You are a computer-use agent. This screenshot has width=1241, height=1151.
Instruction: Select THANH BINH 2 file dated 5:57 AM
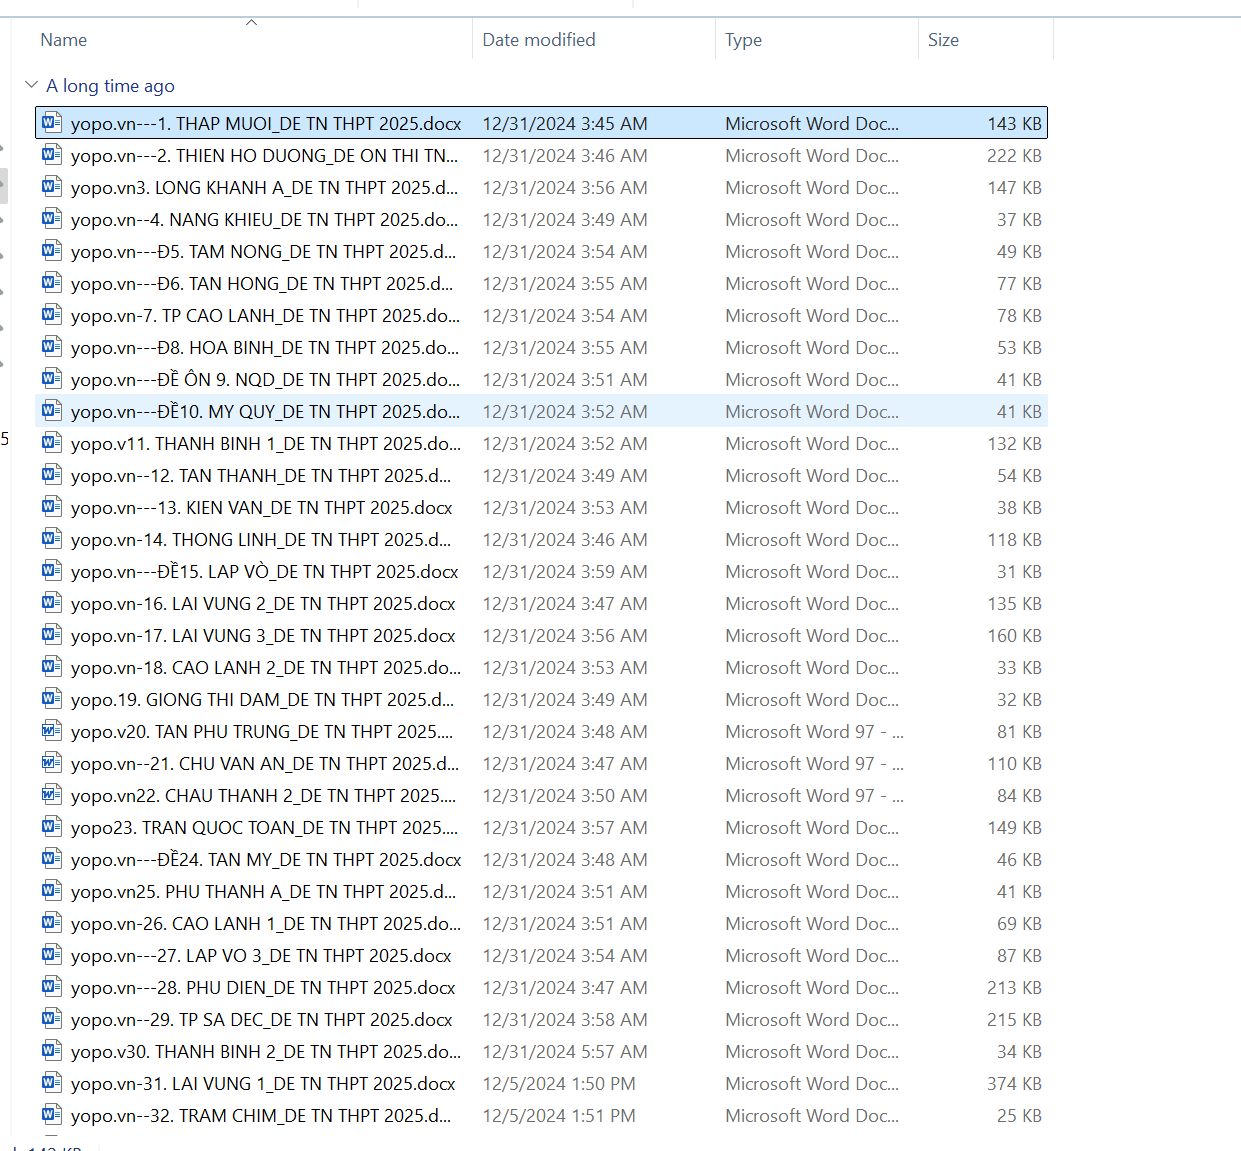coord(265,1052)
